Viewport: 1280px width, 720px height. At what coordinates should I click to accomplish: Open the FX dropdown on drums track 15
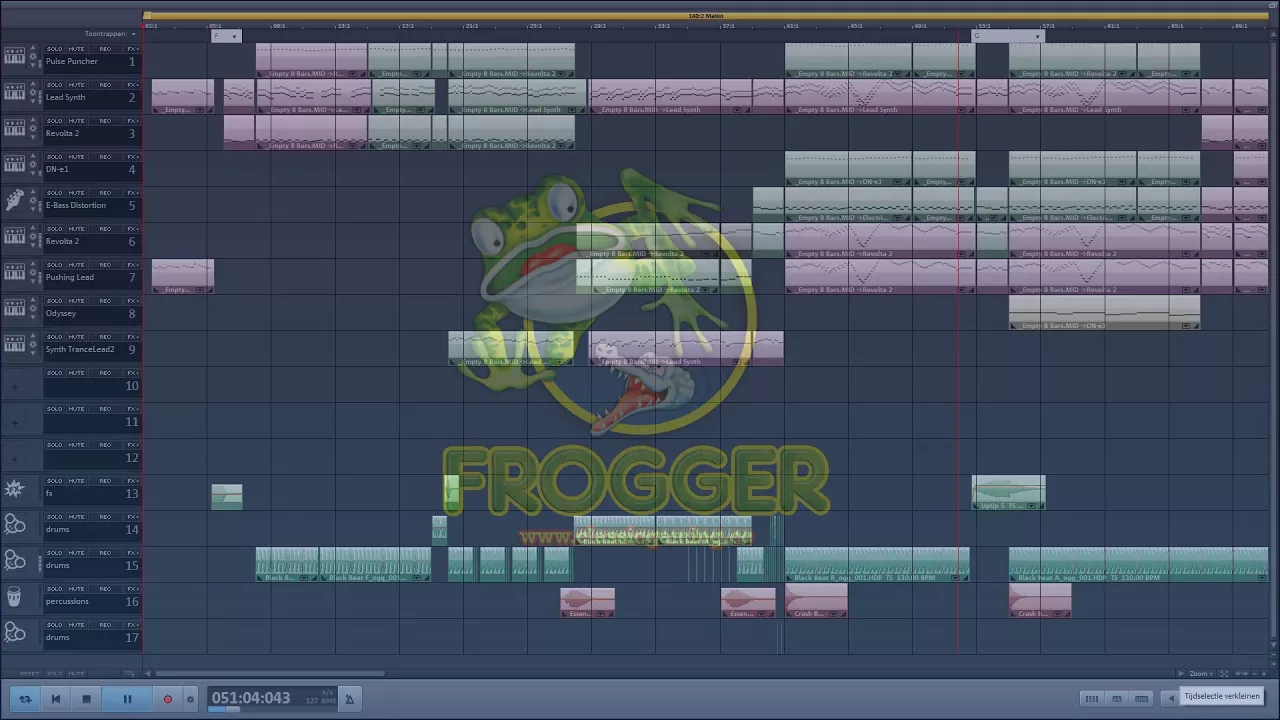click(x=132, y=553)
